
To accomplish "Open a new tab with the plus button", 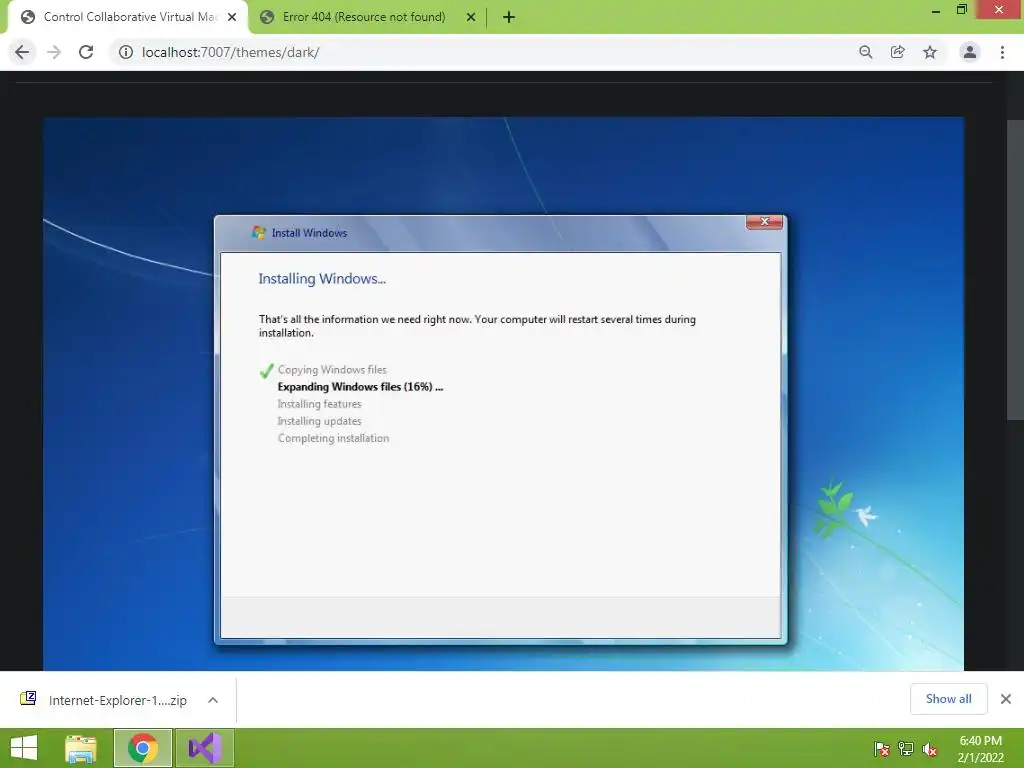I will 509,18.
